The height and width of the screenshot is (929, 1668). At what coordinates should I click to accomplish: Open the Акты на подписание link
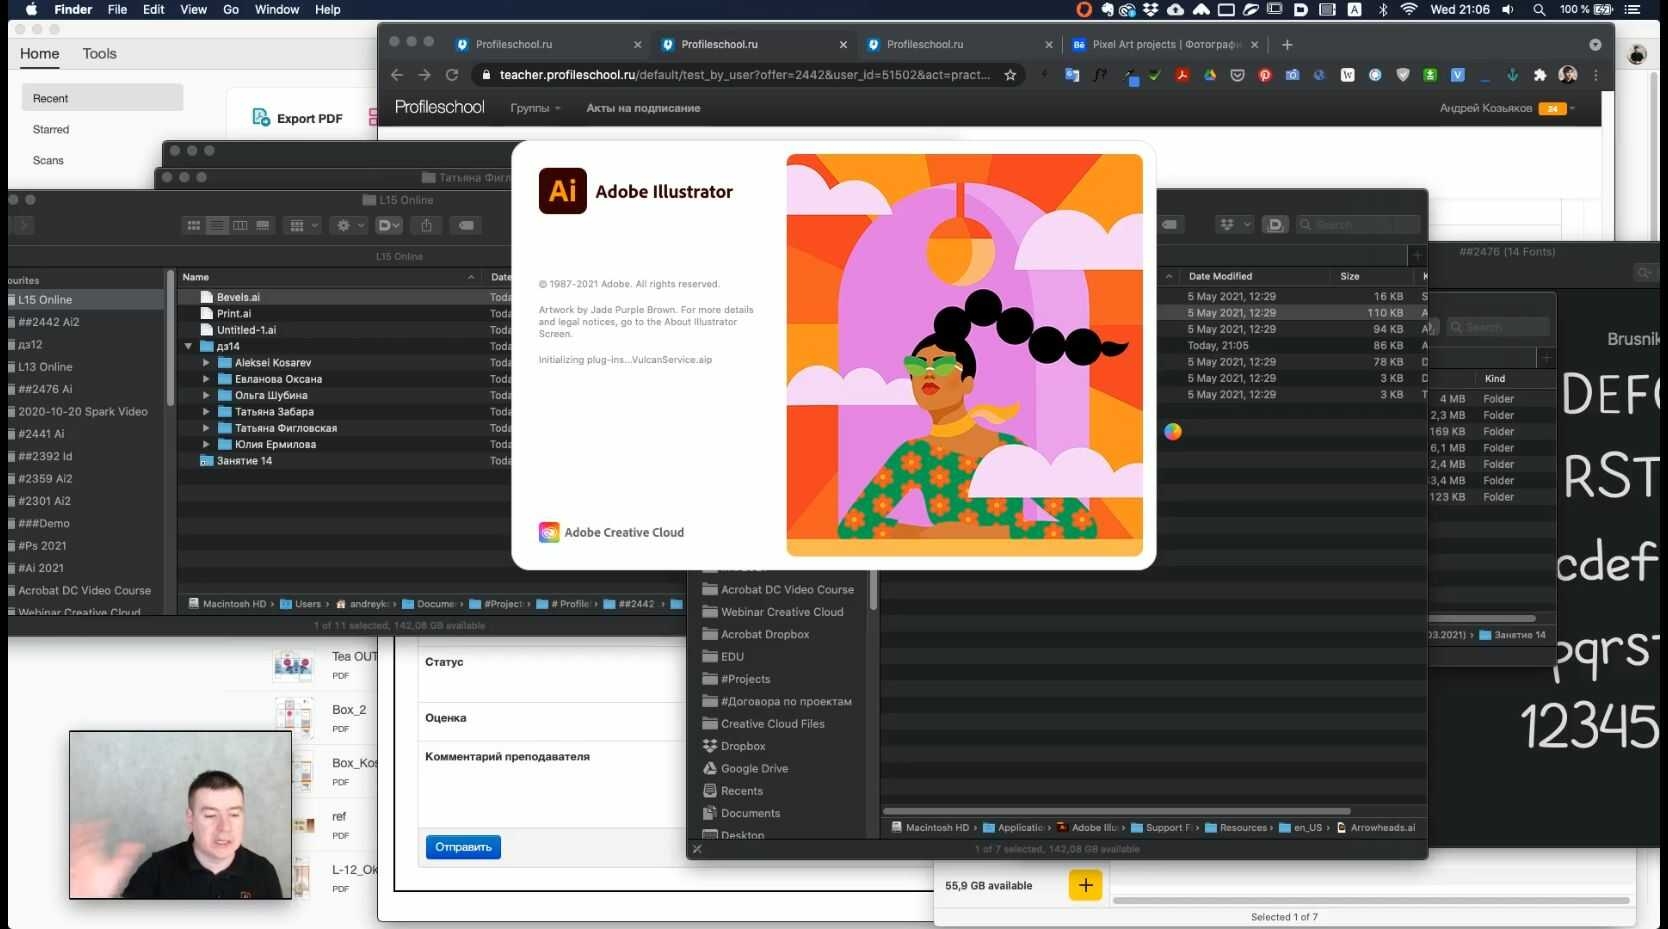pyautogui.click(x=643, y=108)
